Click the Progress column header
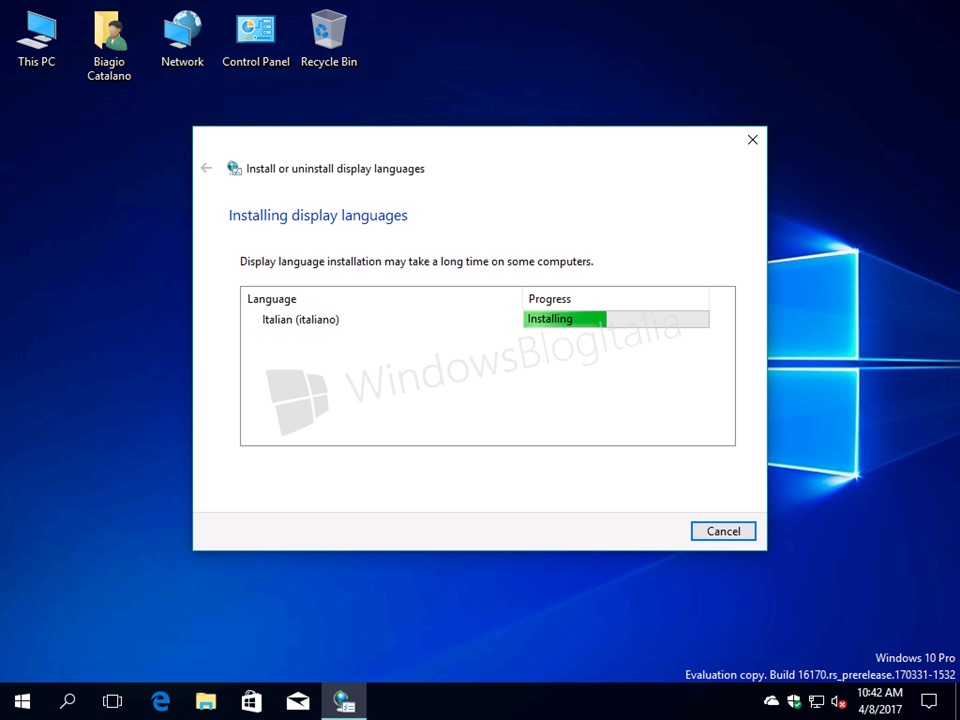 click(x=615, y=299)
